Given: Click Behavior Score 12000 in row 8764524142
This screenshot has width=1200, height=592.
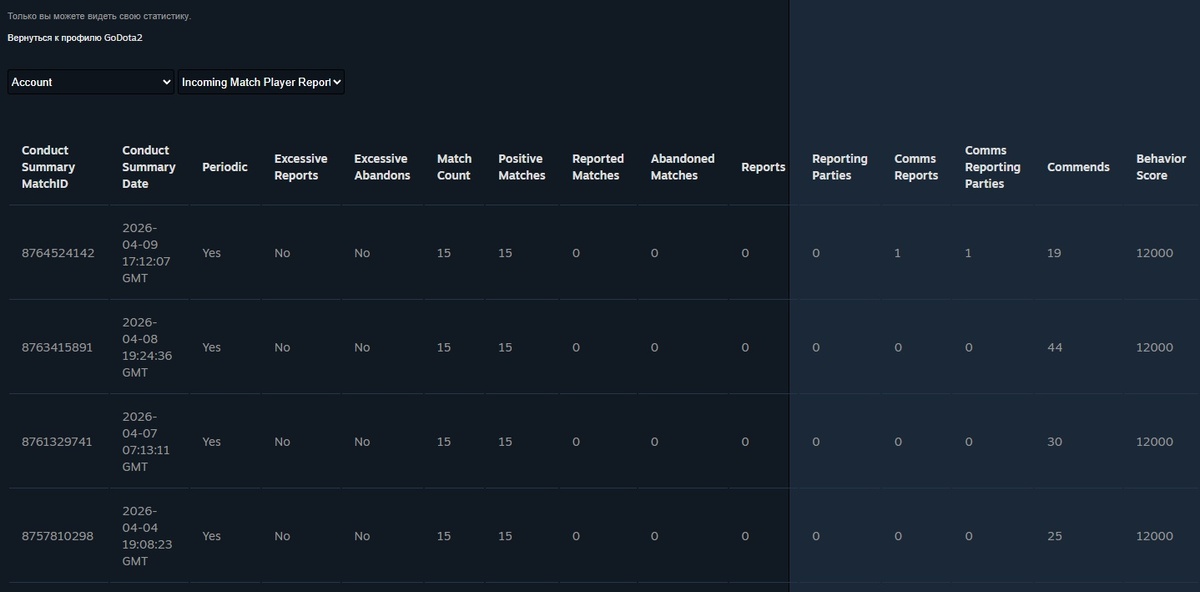Looking at the screenshot, I should (x=1155, y=253).
